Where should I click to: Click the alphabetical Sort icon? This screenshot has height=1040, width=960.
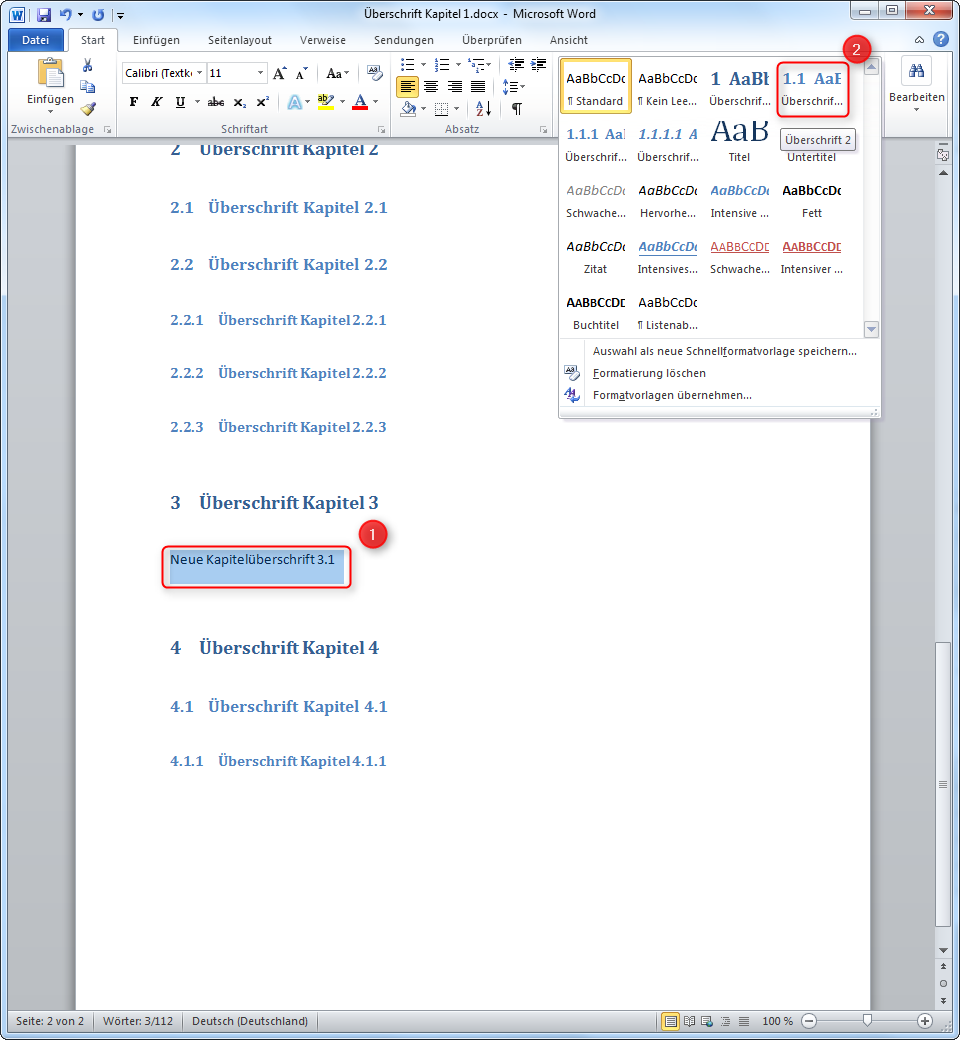(x=483, y=108)
